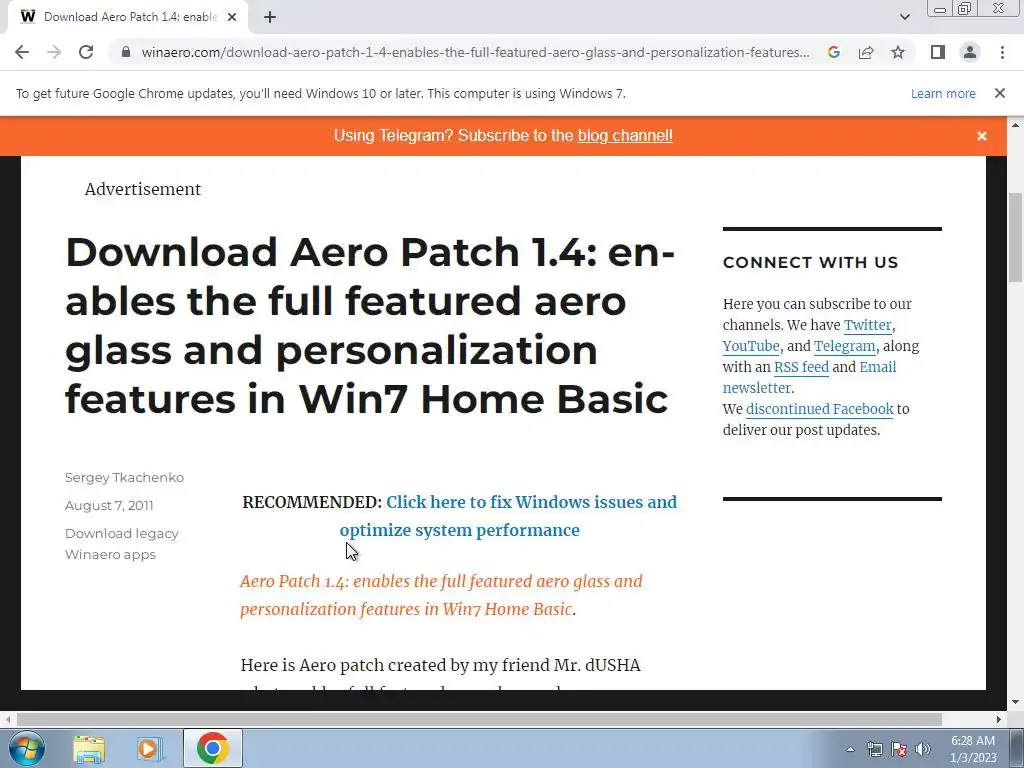Open the Chrome side panel
1024x768 pixels.
(x=938, y=52)
